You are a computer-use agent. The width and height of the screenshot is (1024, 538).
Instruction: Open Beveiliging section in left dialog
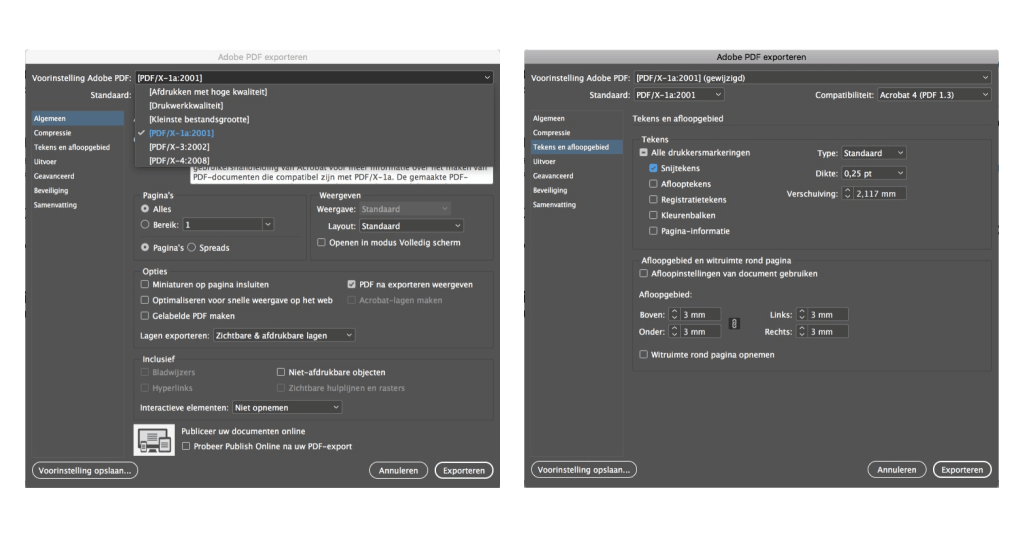pos(51,191)
